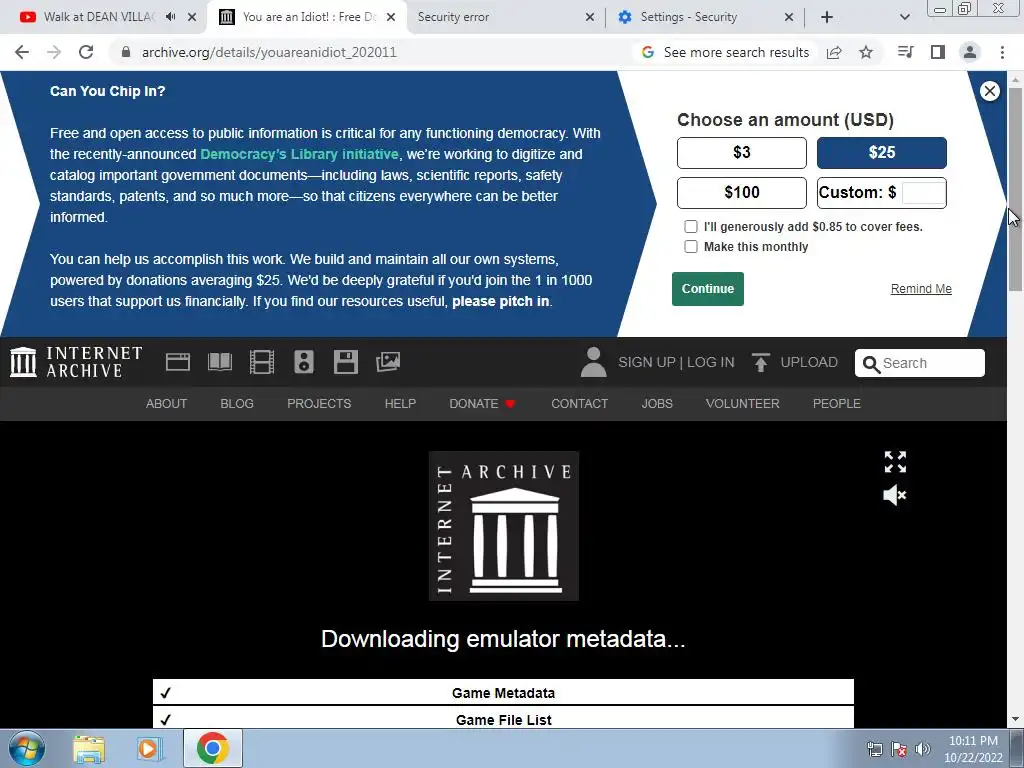This screenshot has width=1024, height=768.
Task: Open the CONTACT menu item
Action: 579,404
